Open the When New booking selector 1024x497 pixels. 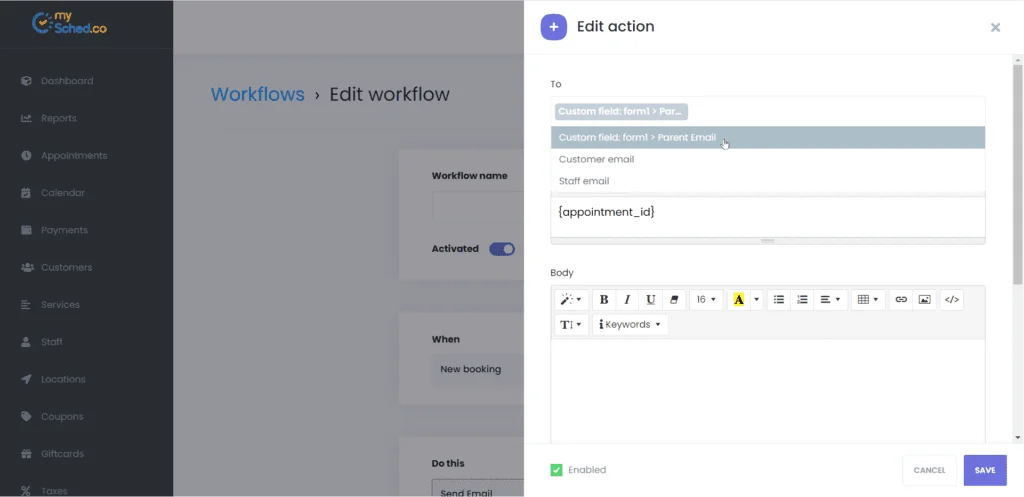[477, 370]
